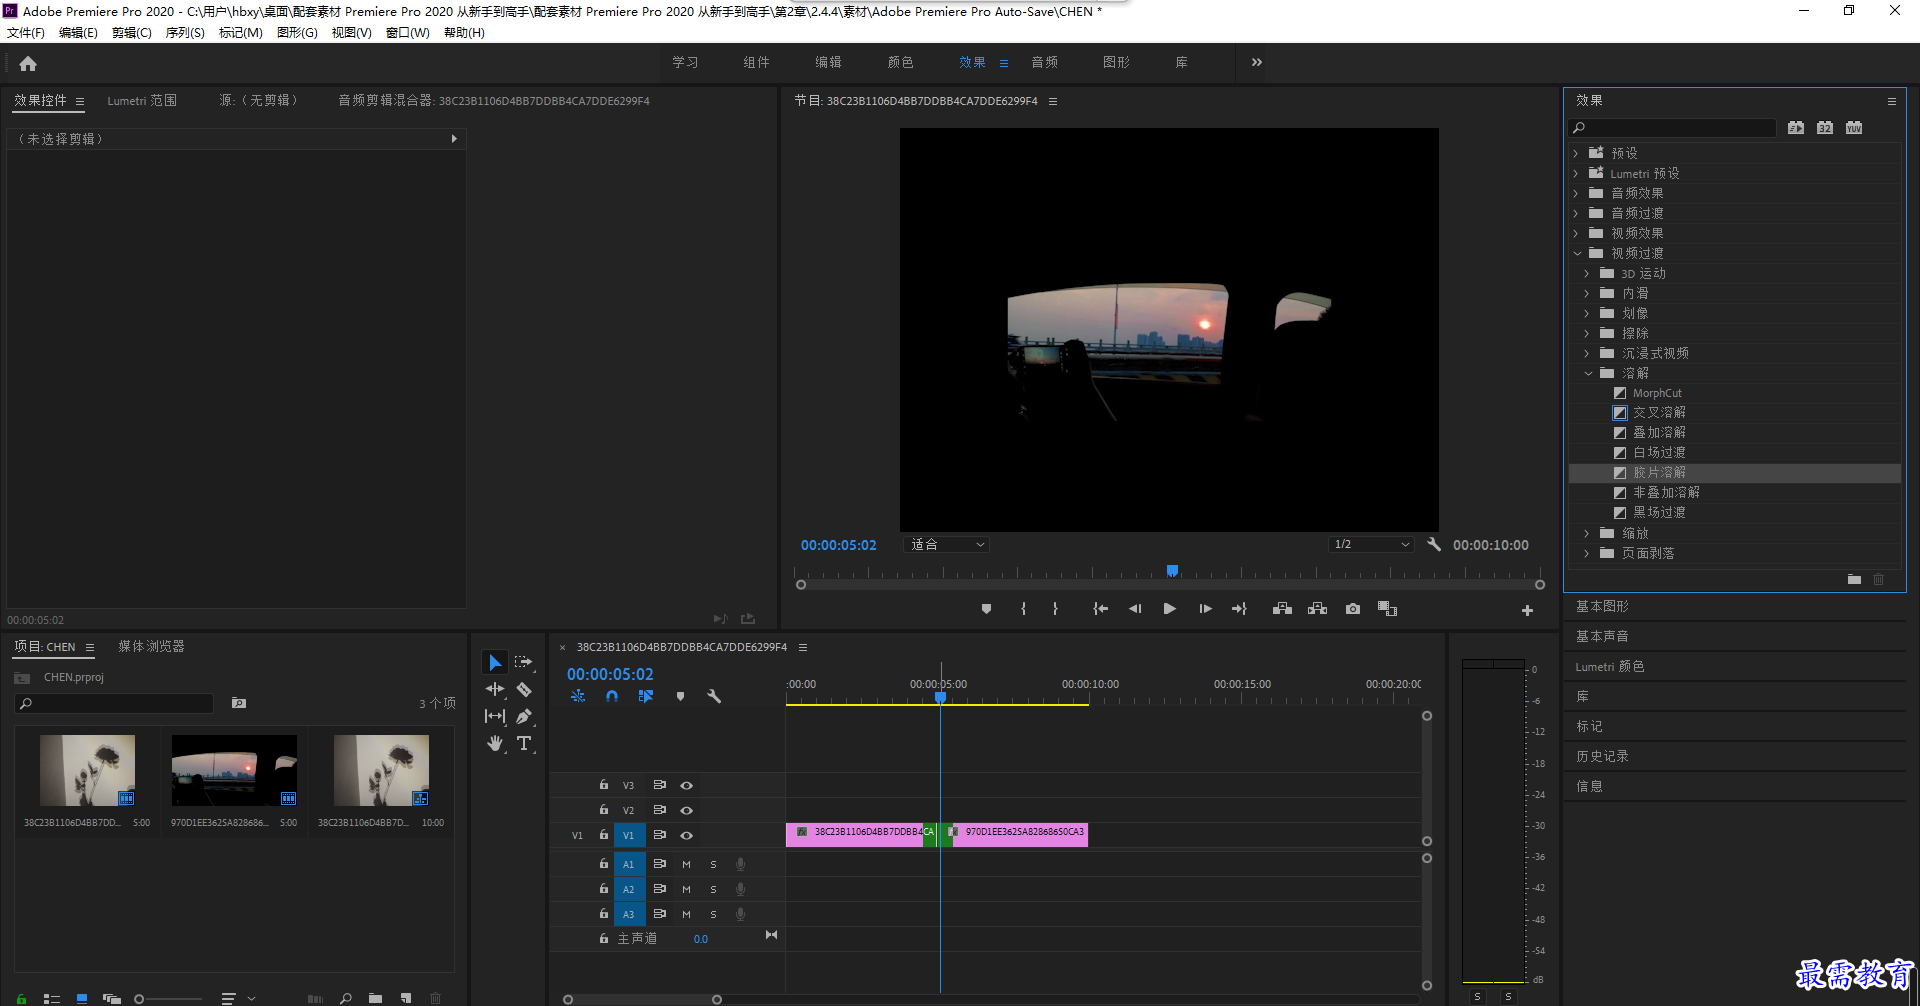Open the 文件(F) menu

[x=26, y=33]
